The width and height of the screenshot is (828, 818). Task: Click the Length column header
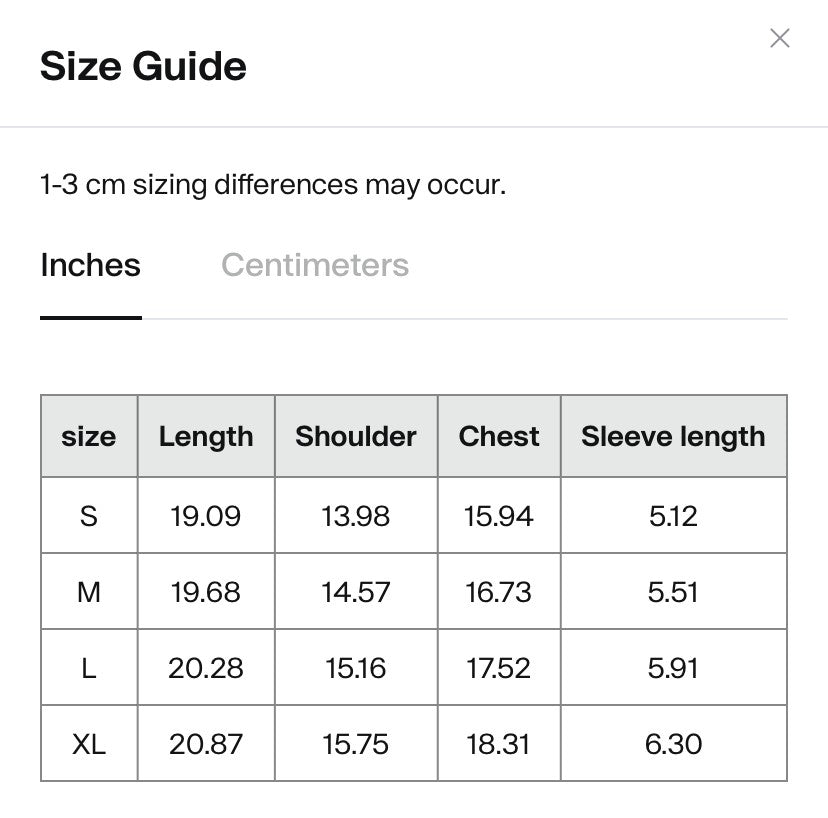(x=206, y=436)
